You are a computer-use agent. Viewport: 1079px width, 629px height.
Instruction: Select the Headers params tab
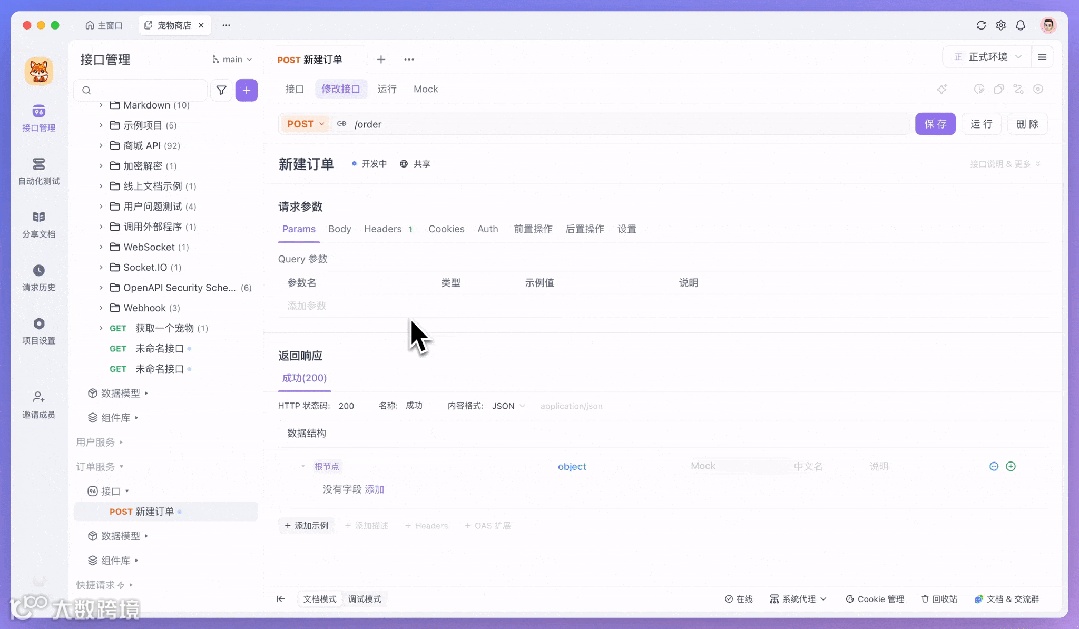coord(387,229)
